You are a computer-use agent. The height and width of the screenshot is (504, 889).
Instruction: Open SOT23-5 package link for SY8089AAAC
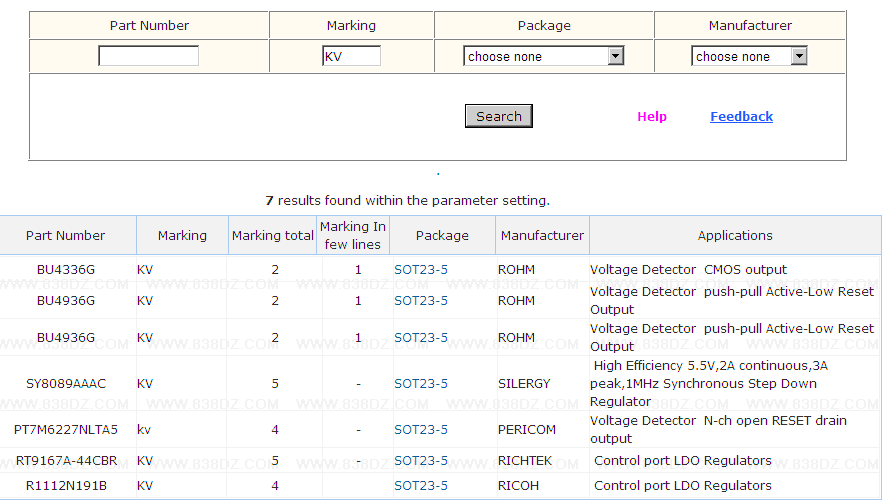click(x=421, y=384)
